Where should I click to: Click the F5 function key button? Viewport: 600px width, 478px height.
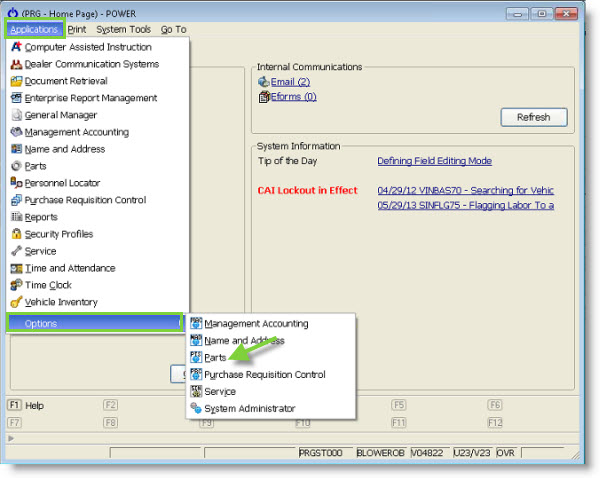(398, 405)
